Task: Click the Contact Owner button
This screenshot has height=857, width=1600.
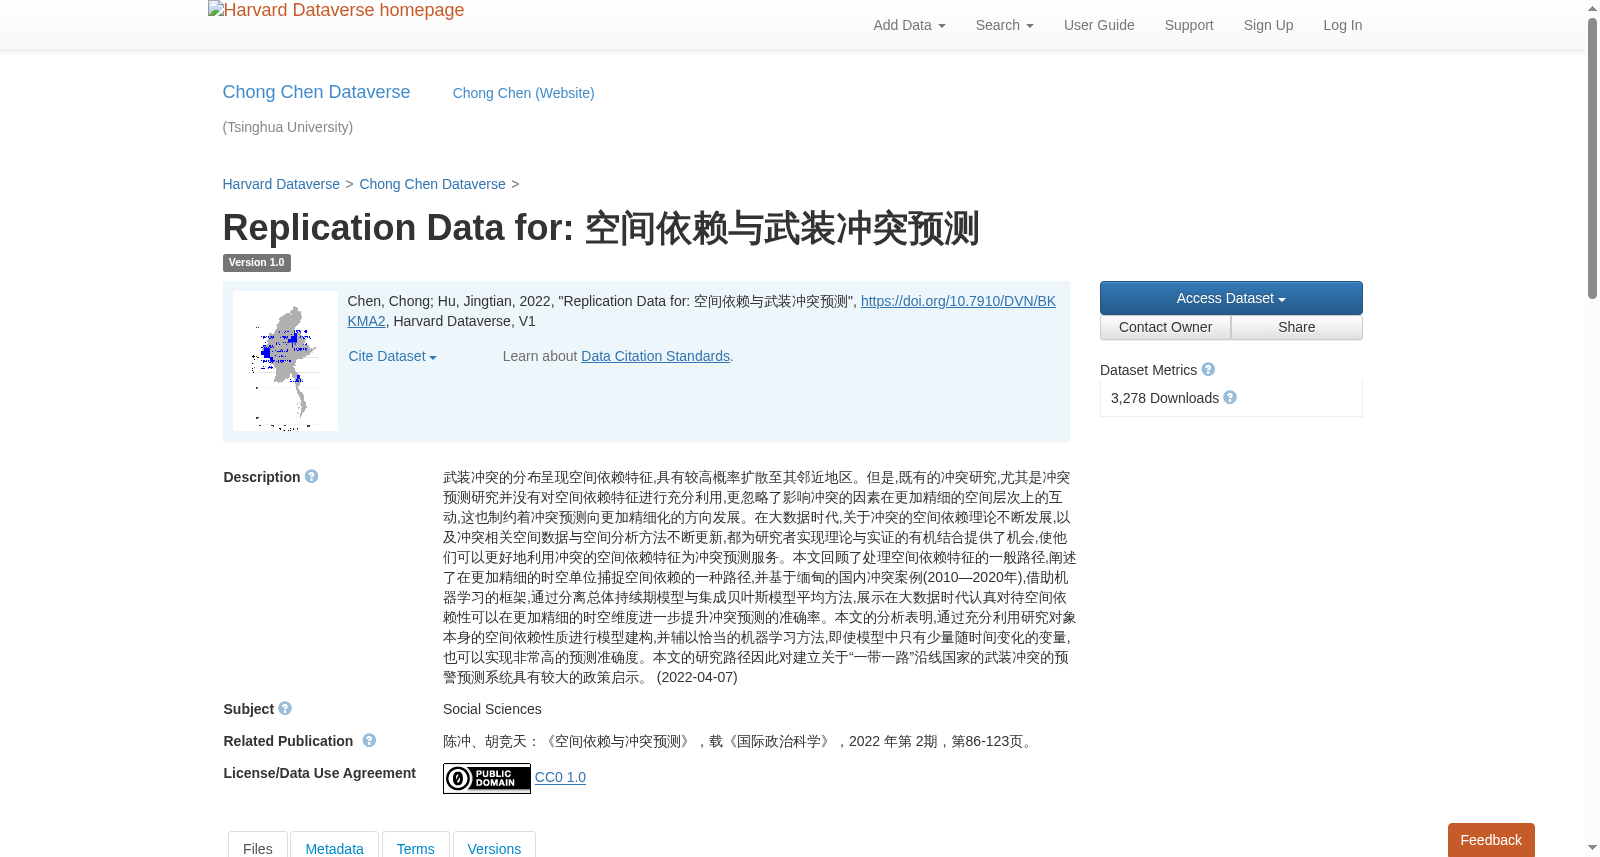Action: [x=1165, y=328]
